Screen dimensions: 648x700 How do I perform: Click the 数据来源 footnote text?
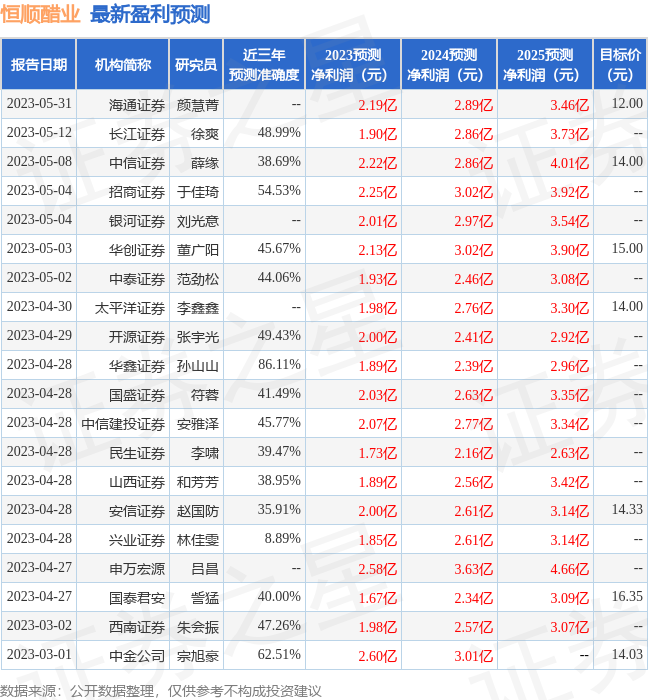[x=161, y=691]
